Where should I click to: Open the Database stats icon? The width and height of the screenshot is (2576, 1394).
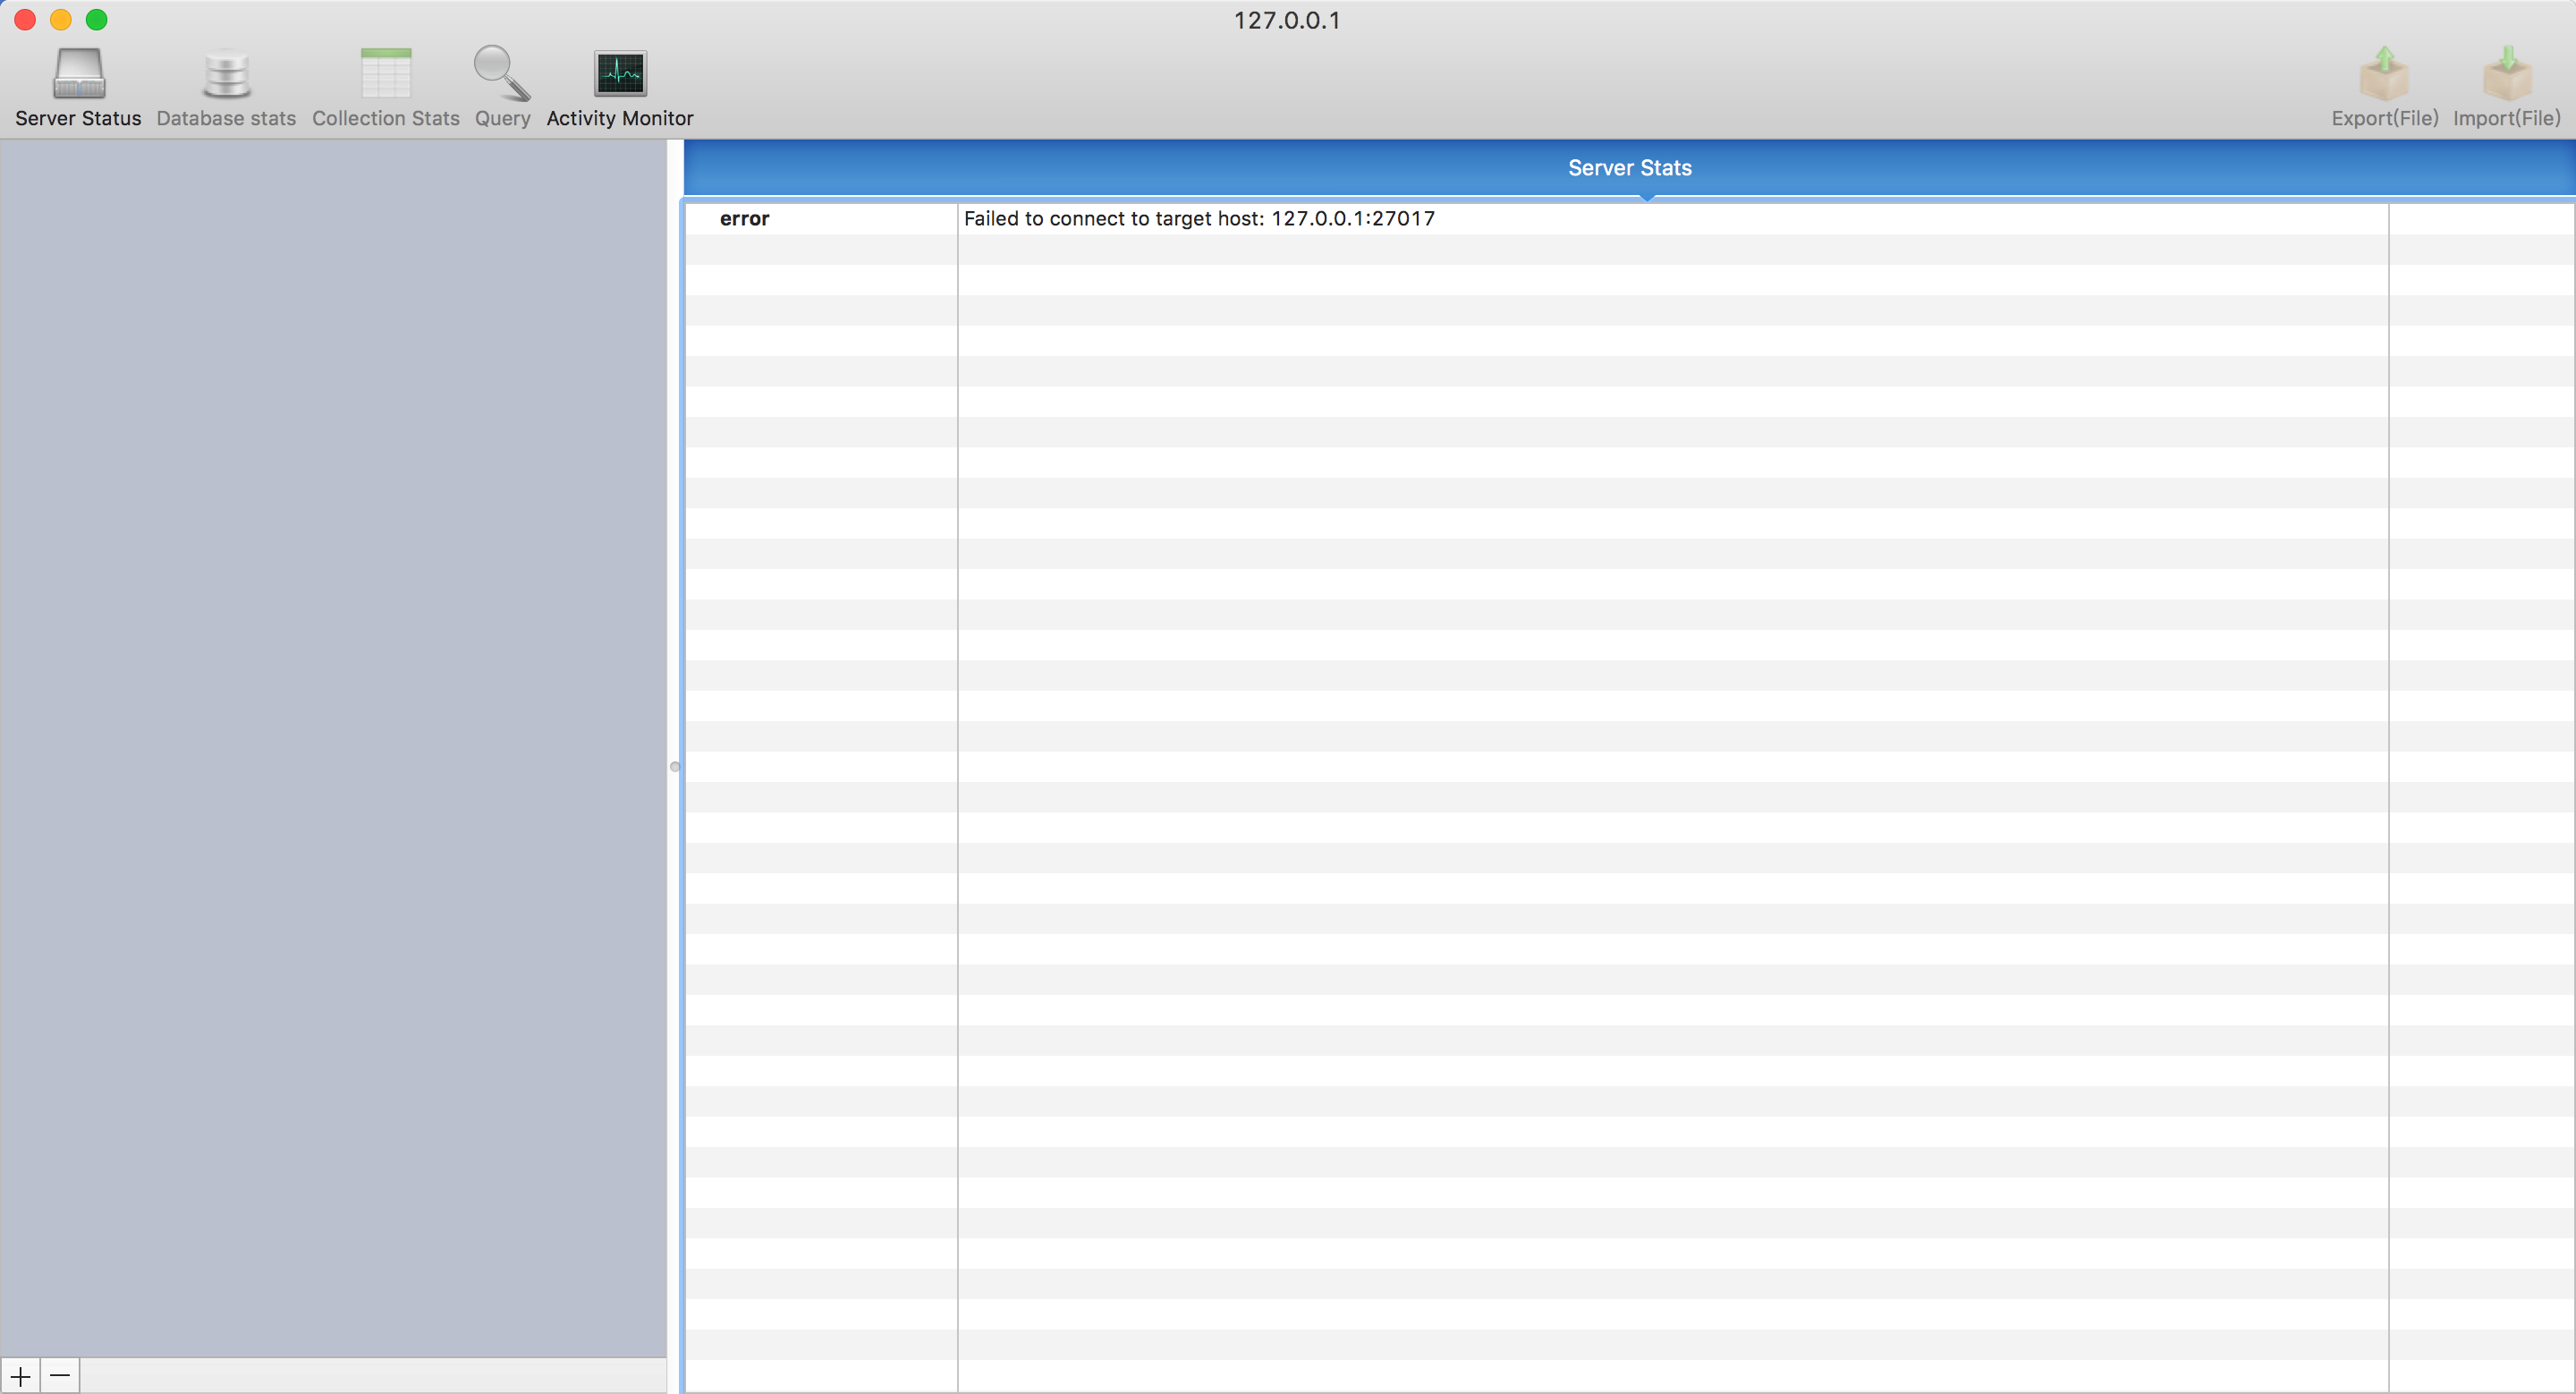(226, 74)
